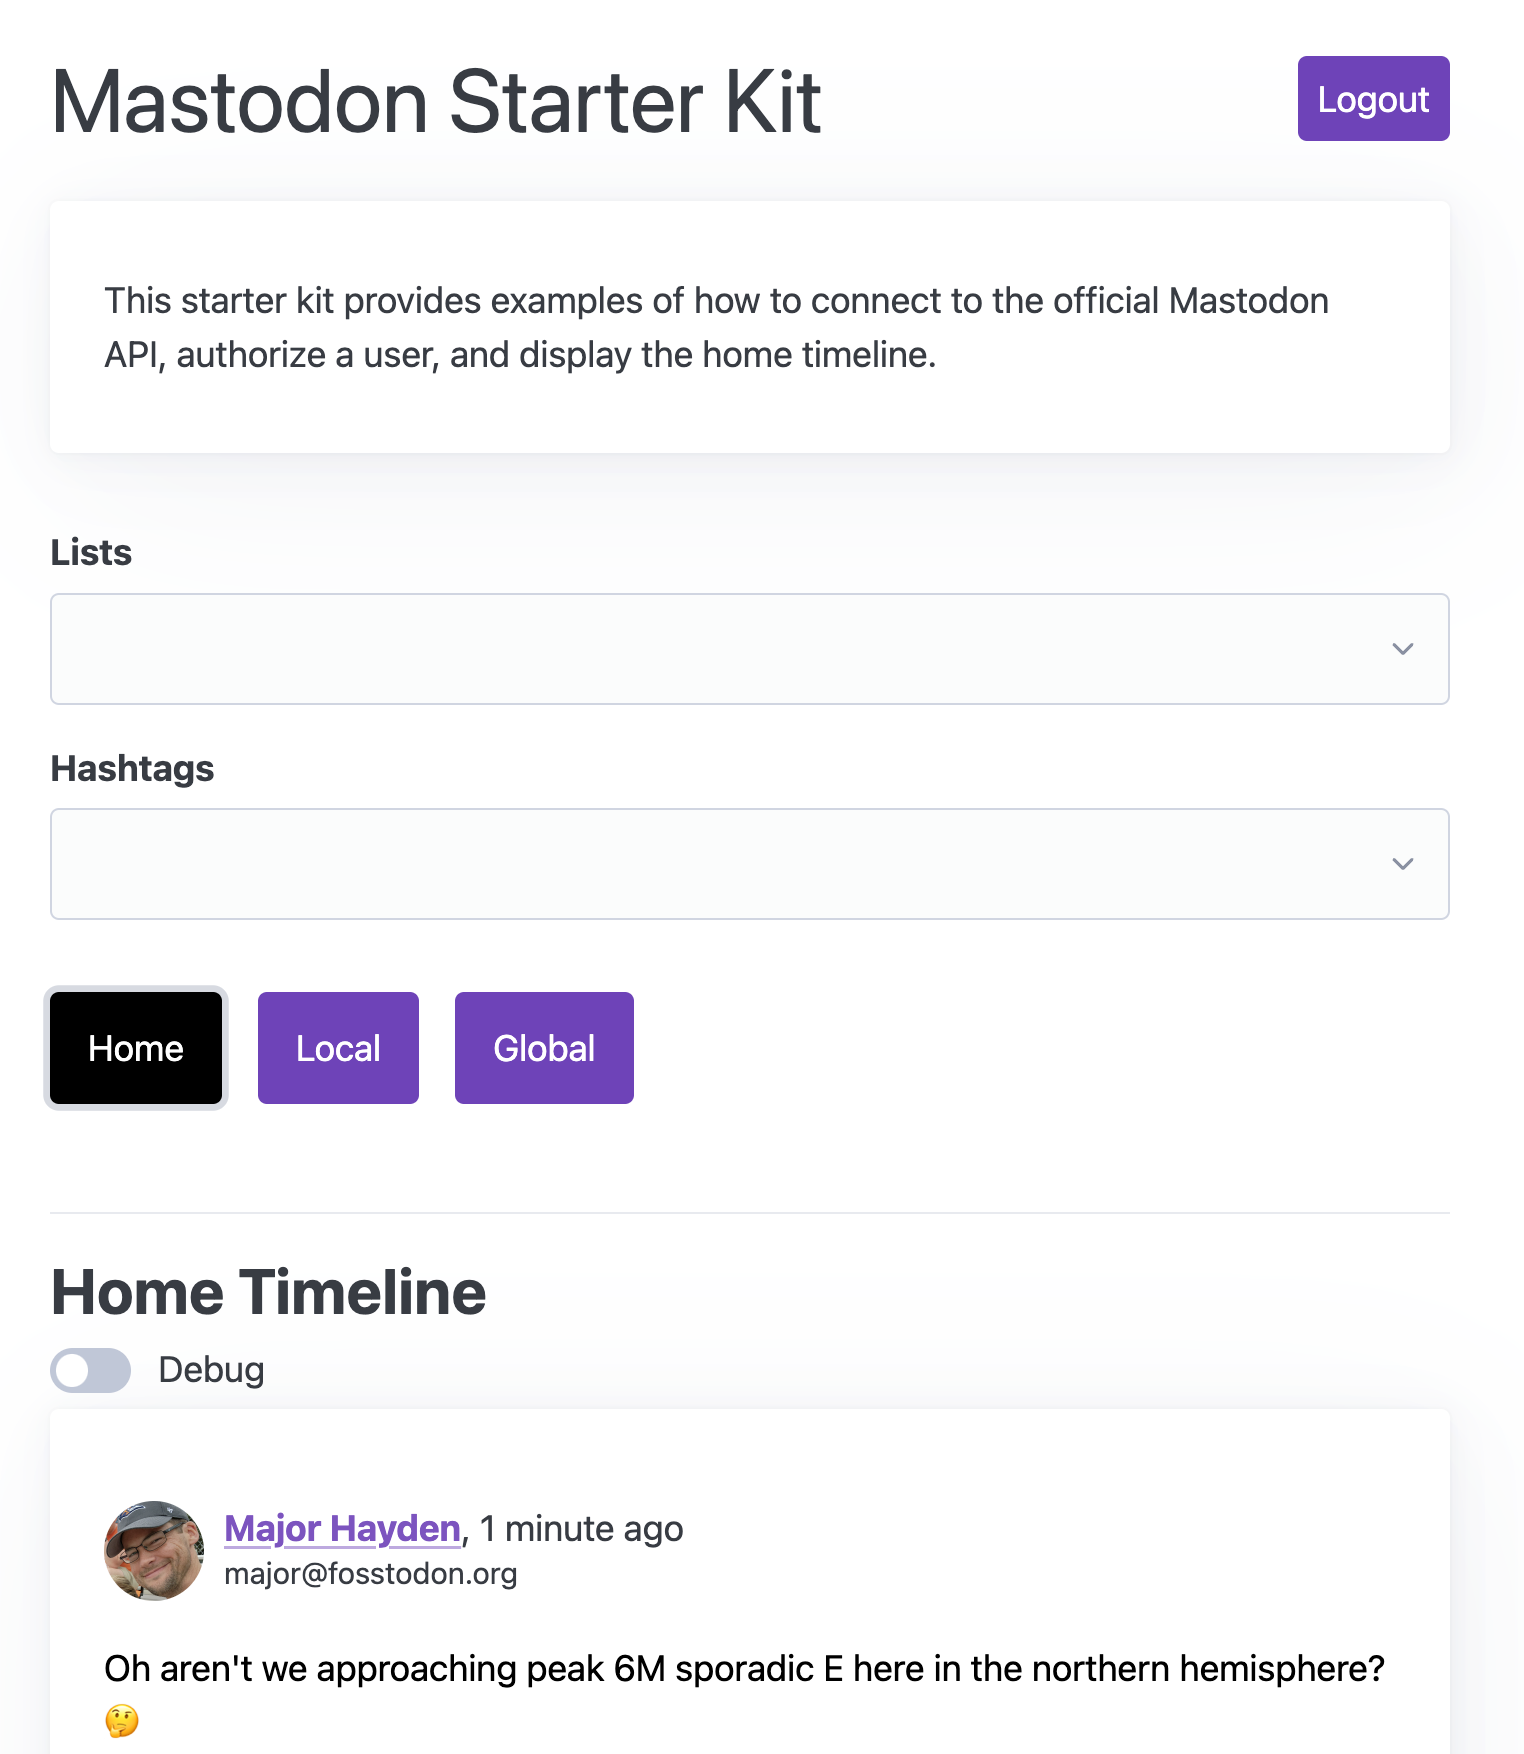Select the Home timeline tab
The height and width of the screenshot is (1754, 1524).
(136, 1048)
